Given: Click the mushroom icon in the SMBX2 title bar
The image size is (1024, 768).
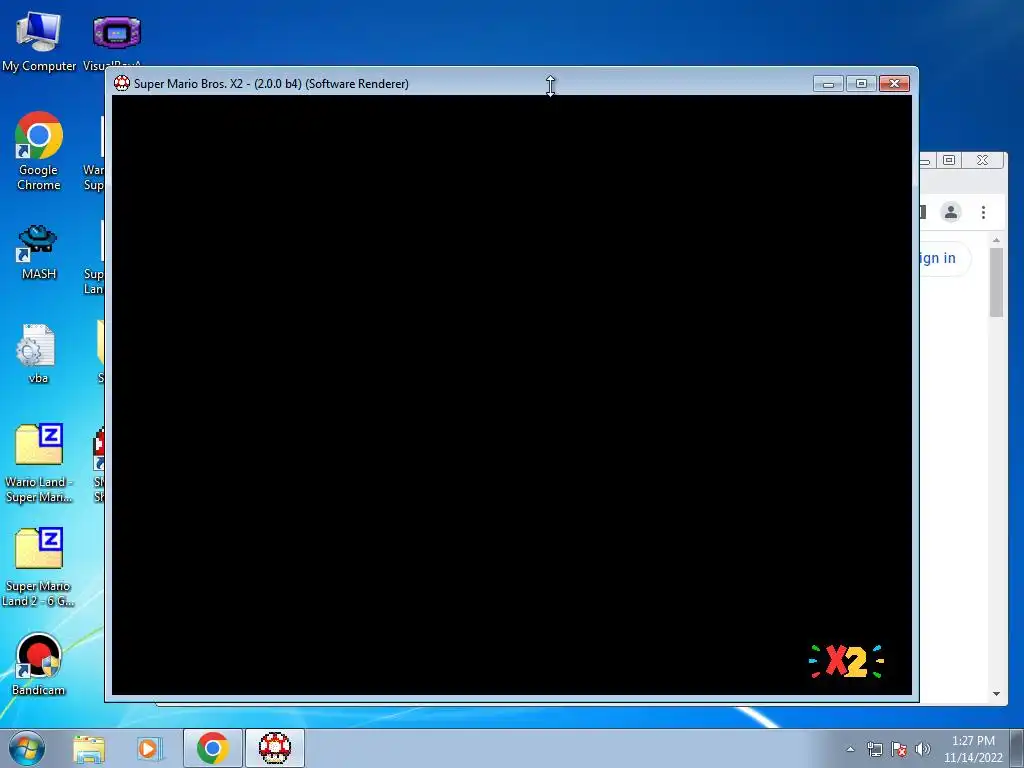Looking at the screenshot, I should [121, 84].
